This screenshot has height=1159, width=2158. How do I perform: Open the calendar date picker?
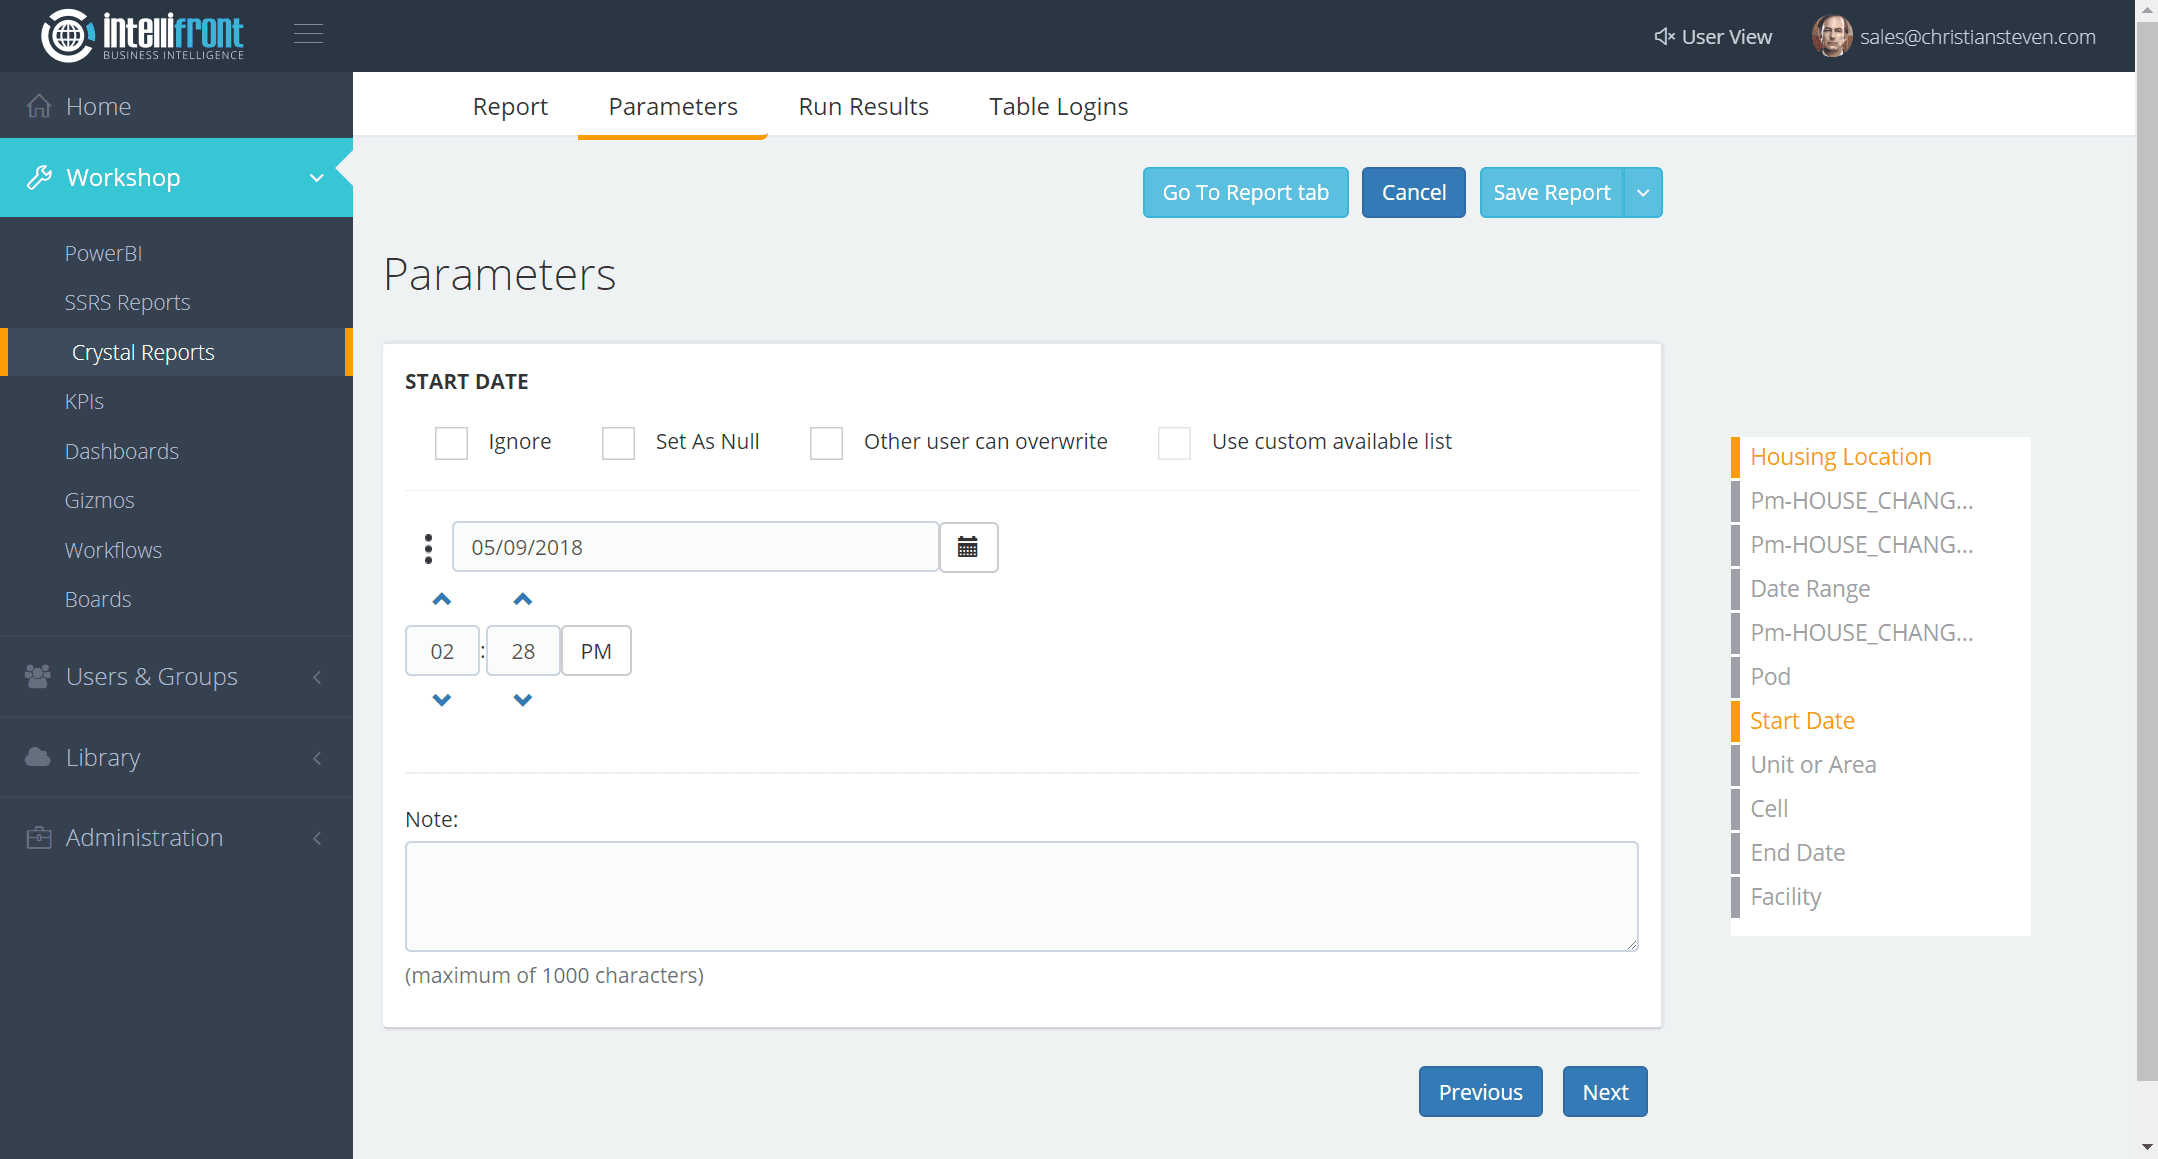(968, 547)
